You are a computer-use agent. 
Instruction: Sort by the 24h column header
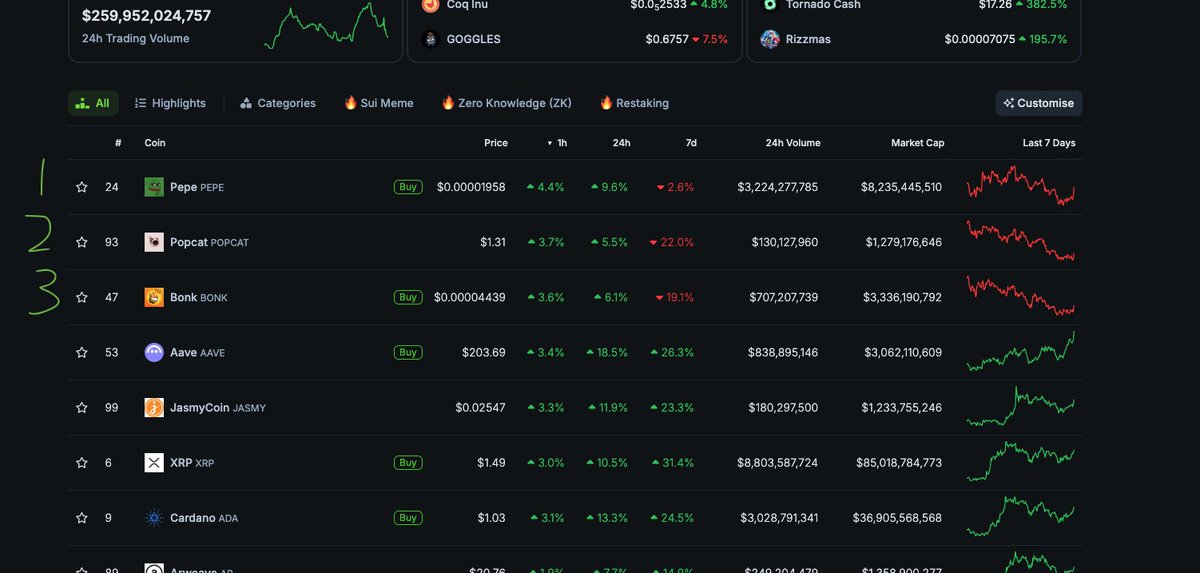[x=621, y=143]
